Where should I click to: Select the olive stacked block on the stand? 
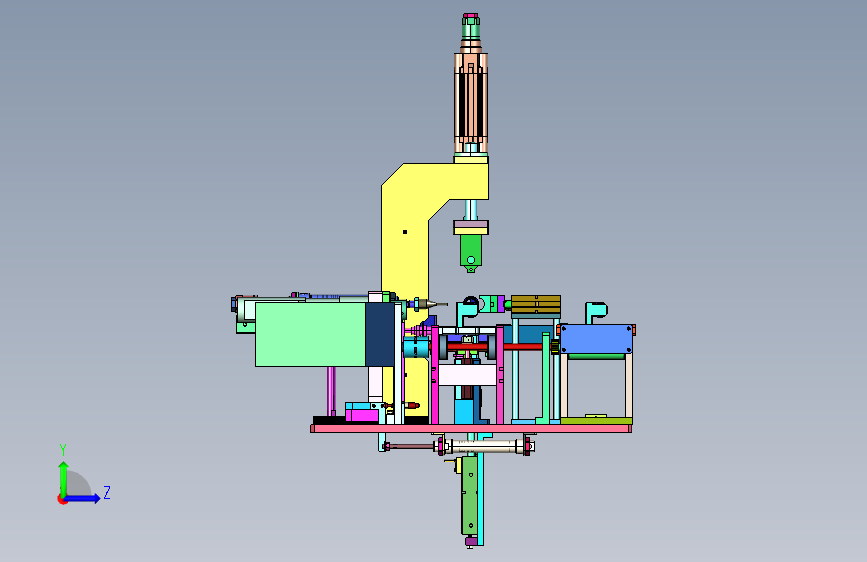(536, 305)
